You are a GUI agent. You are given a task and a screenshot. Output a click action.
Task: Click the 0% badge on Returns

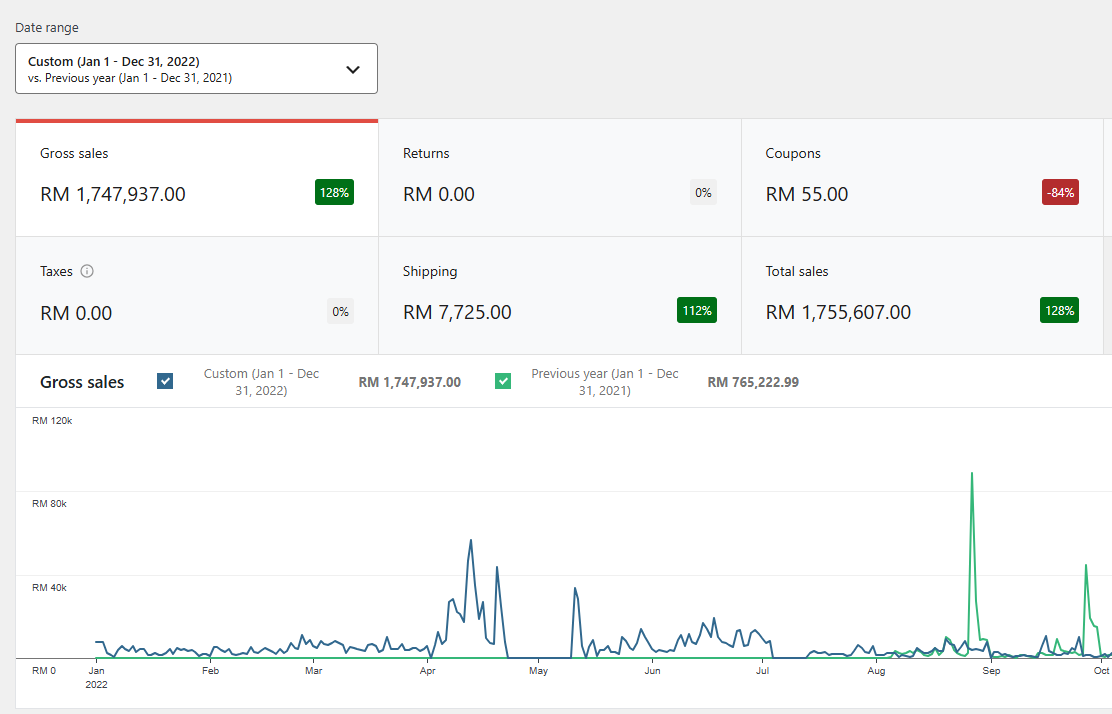(x=703, y=192)
